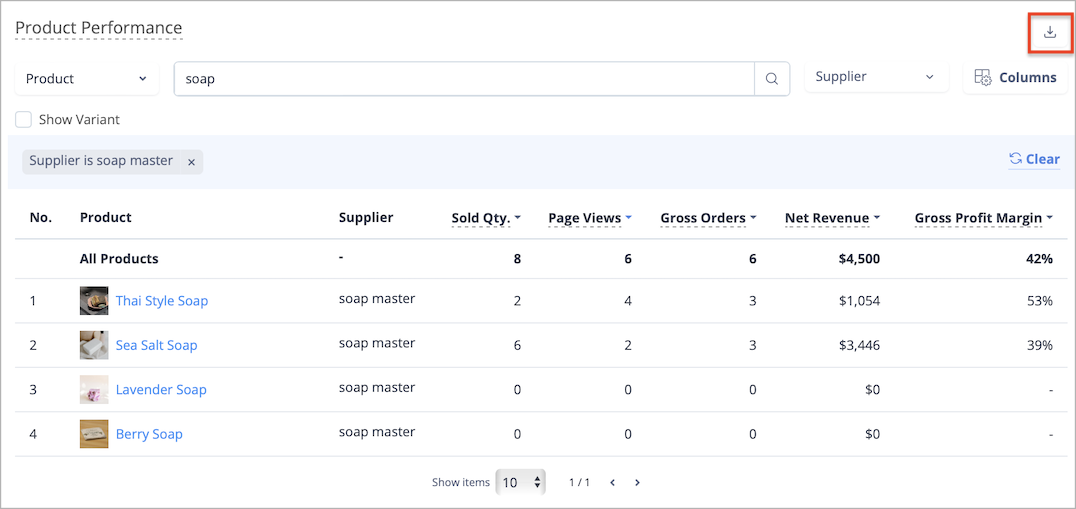Viewport: 1076px width, 509px height.
Task: Click the Lavender Soap thumbnail image
Action: [94, 390]
